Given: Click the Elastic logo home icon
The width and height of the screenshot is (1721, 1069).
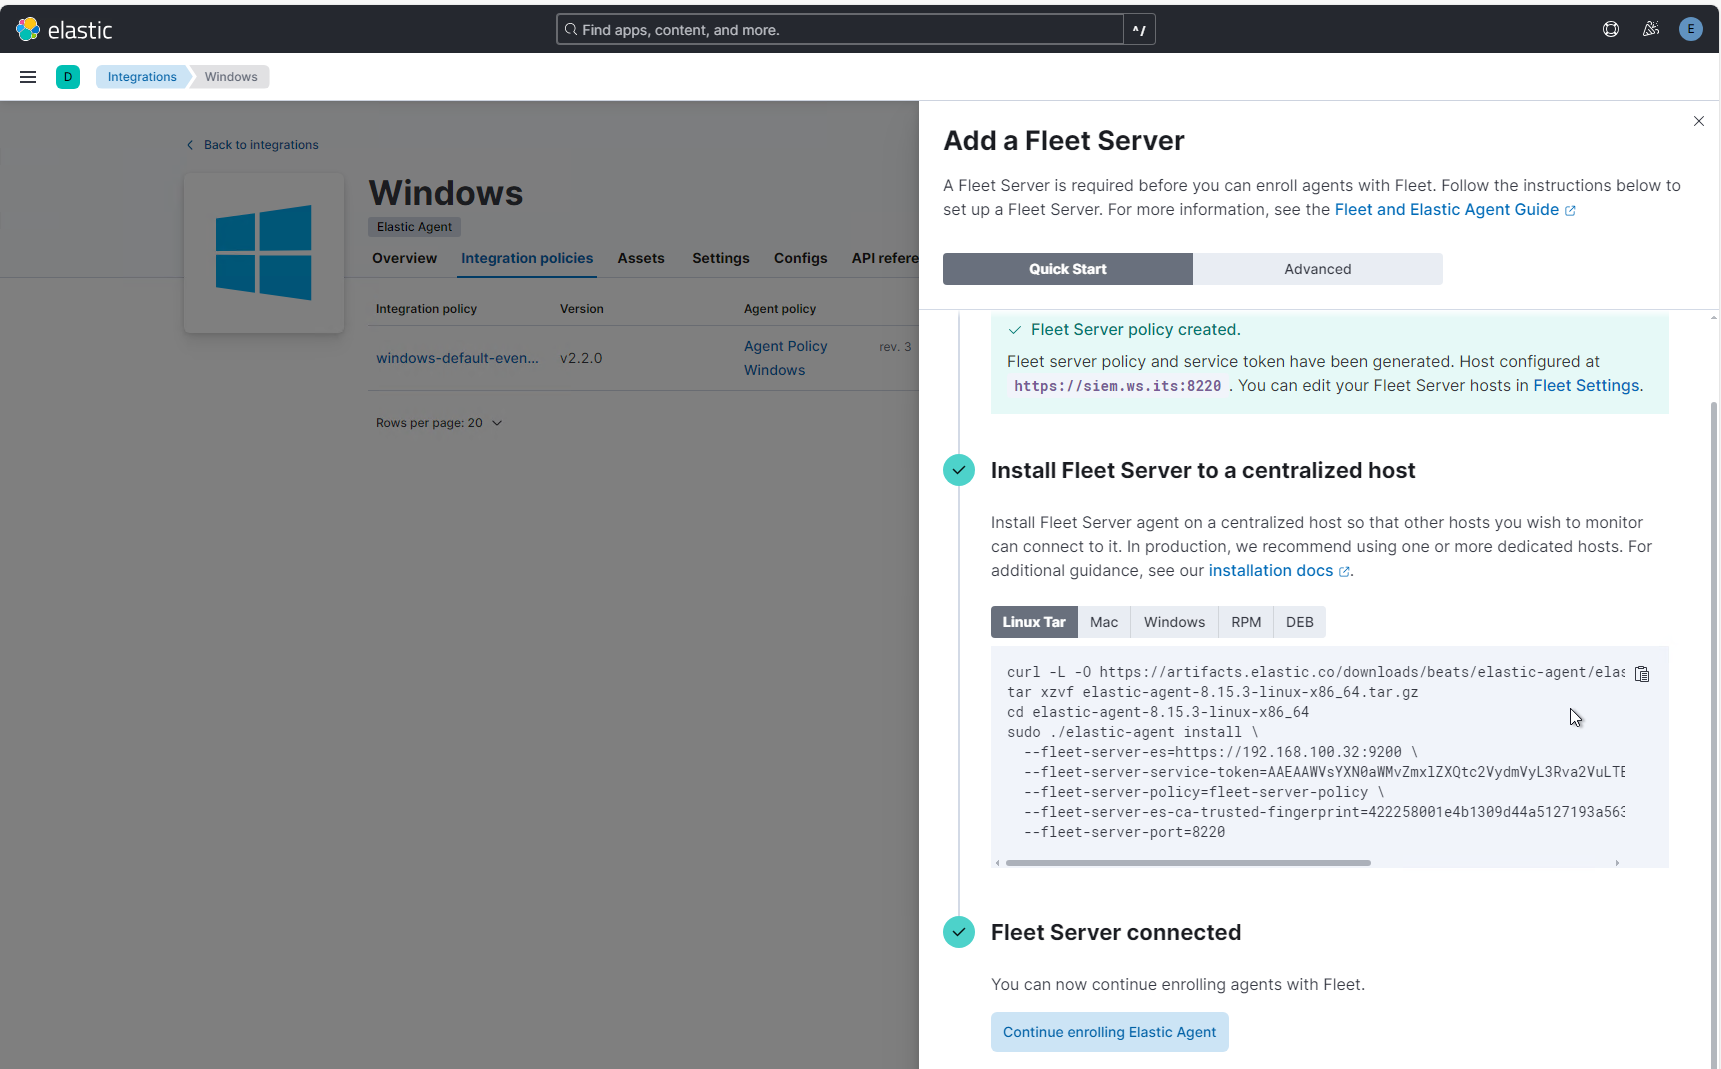Looking at the screenshot, I should [28, 29].
